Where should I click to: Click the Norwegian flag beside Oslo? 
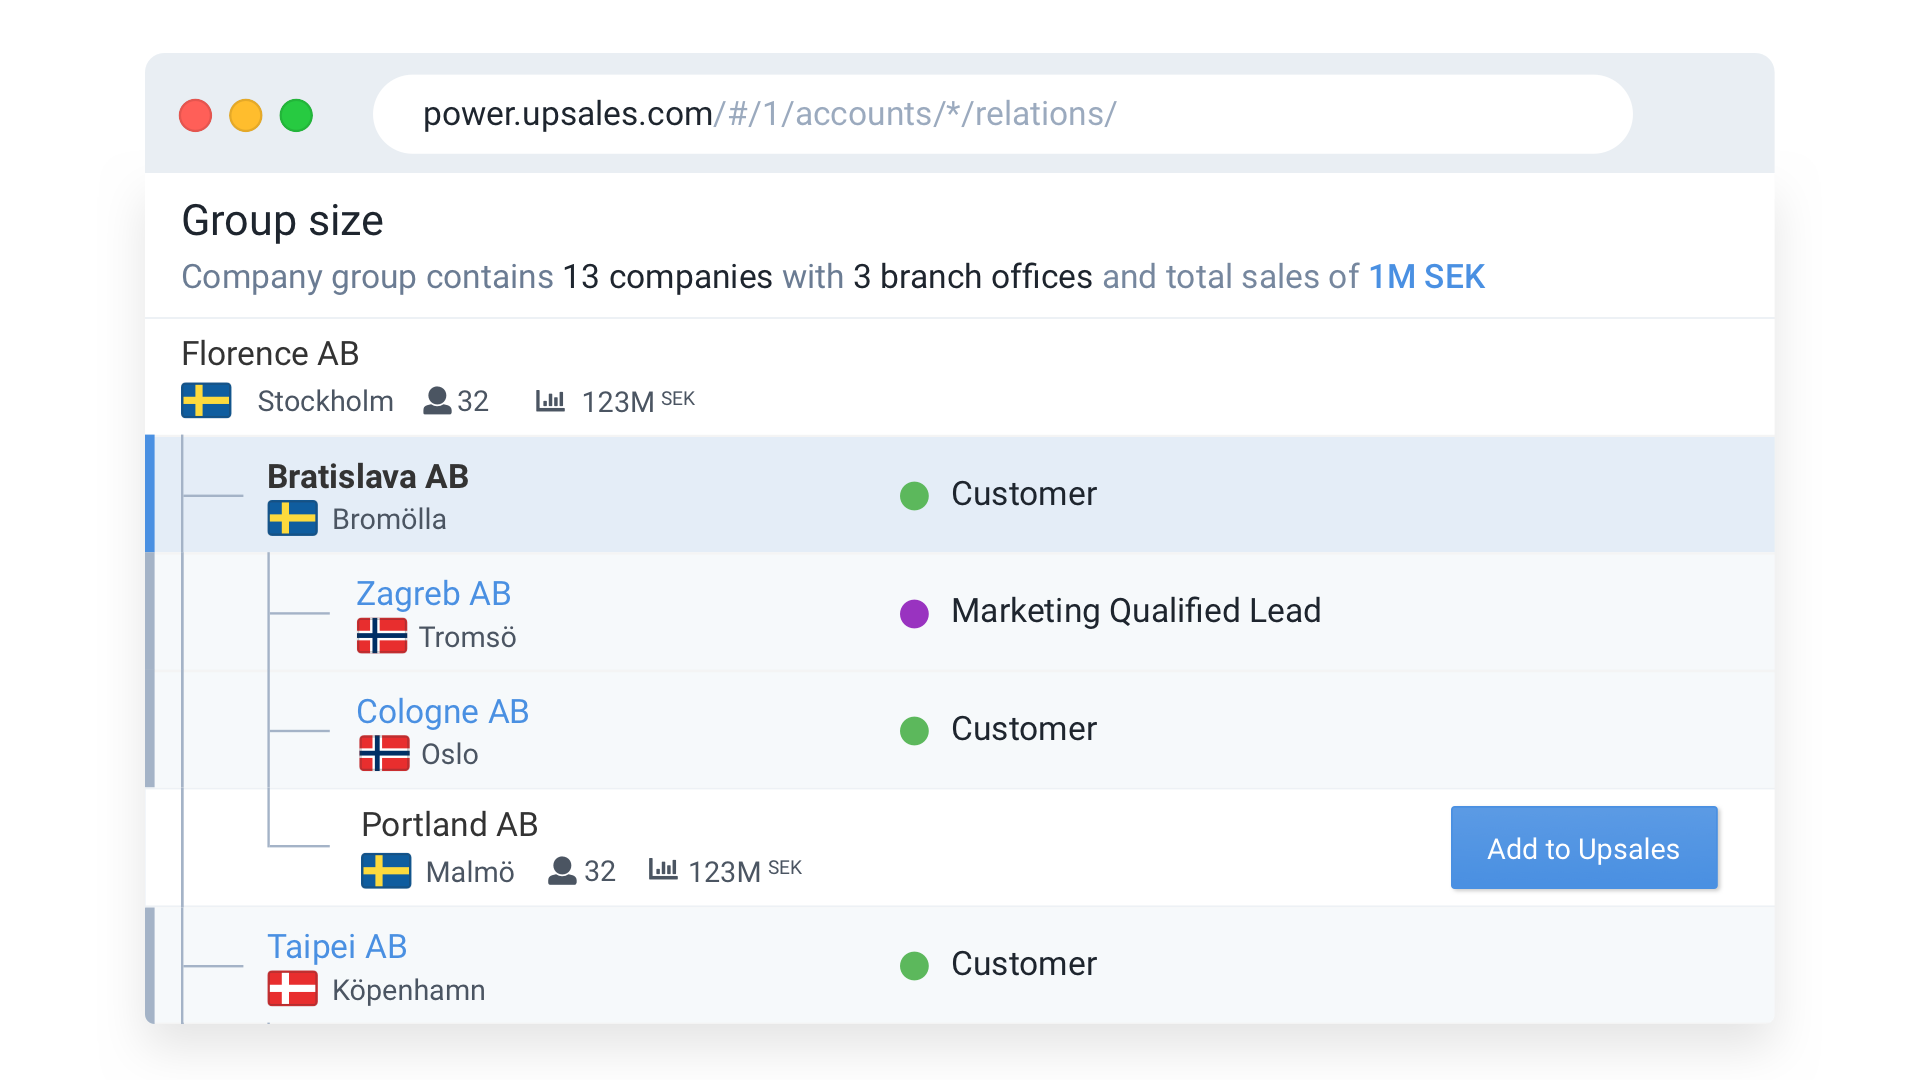pyautogui.click(x=384, y=753)
